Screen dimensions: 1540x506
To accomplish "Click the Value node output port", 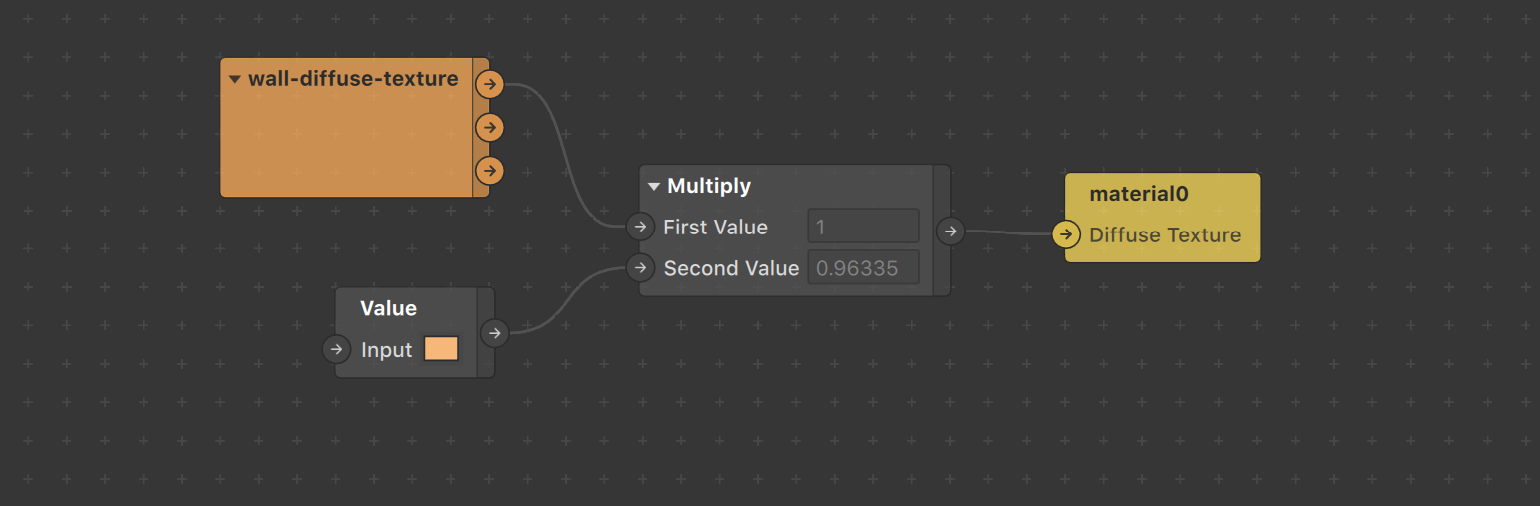I will [495, 333].
